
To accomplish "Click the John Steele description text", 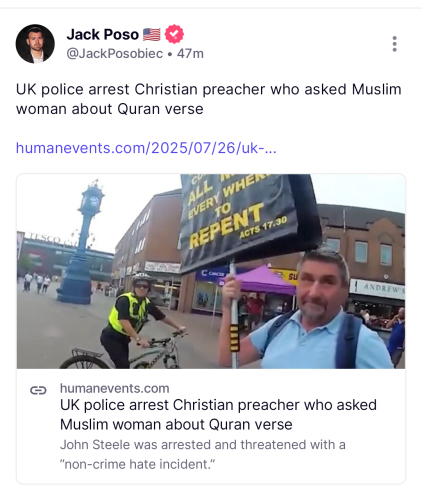I will click(203, 454).
